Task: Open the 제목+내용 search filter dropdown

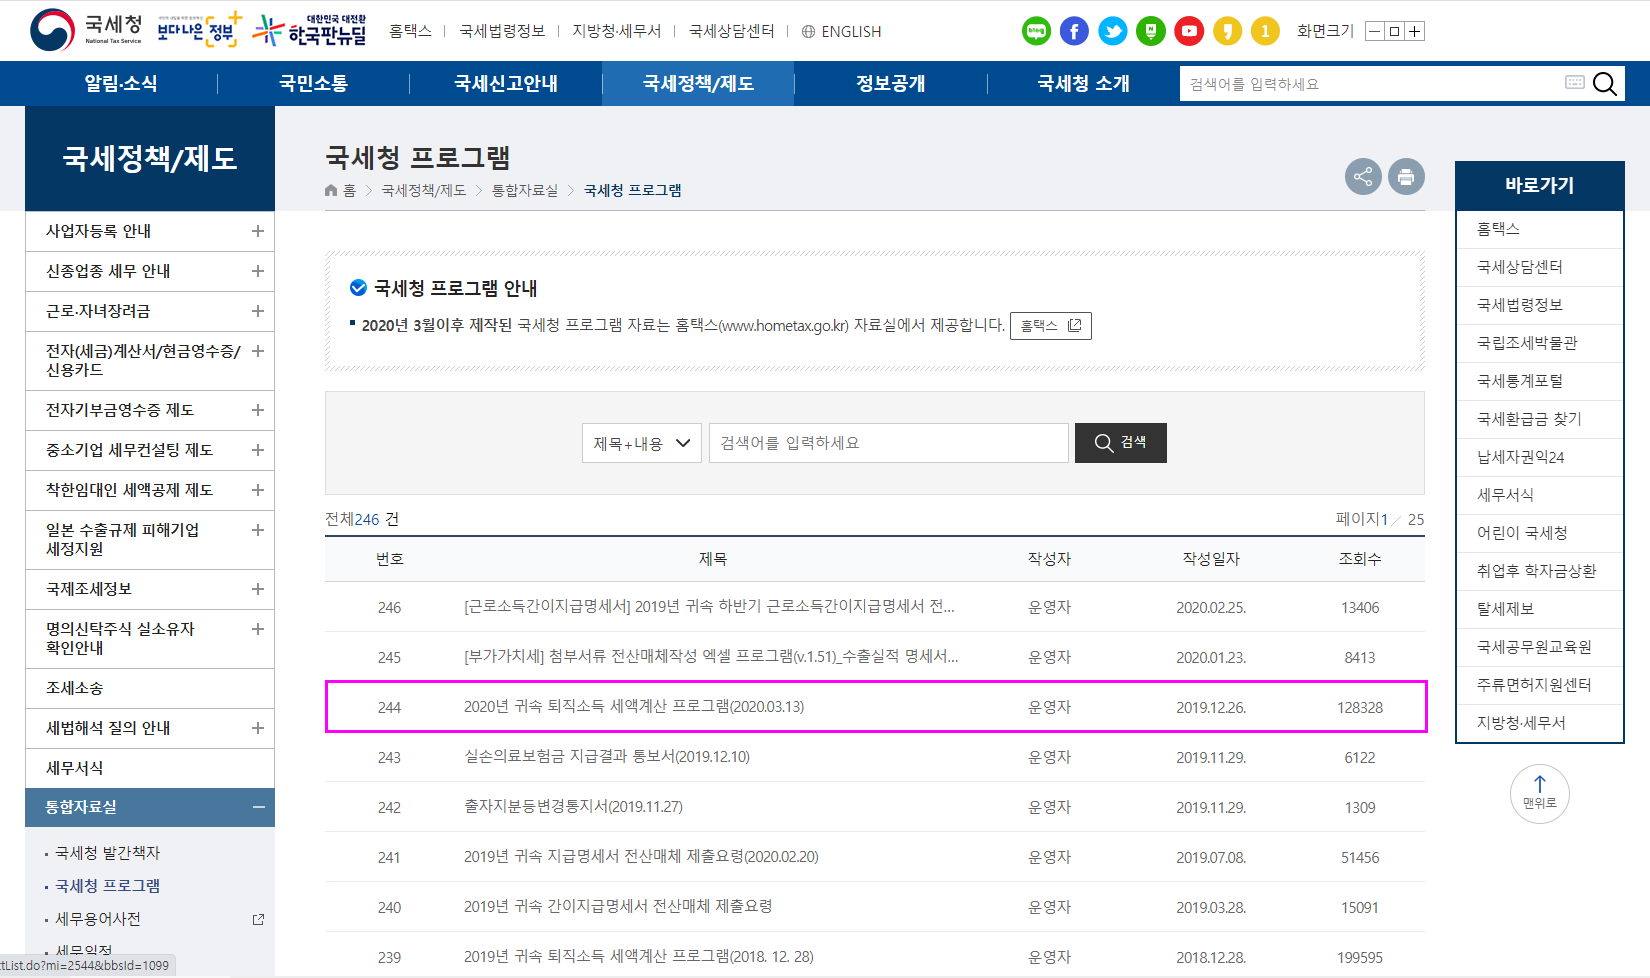Action: click(641, 443)
